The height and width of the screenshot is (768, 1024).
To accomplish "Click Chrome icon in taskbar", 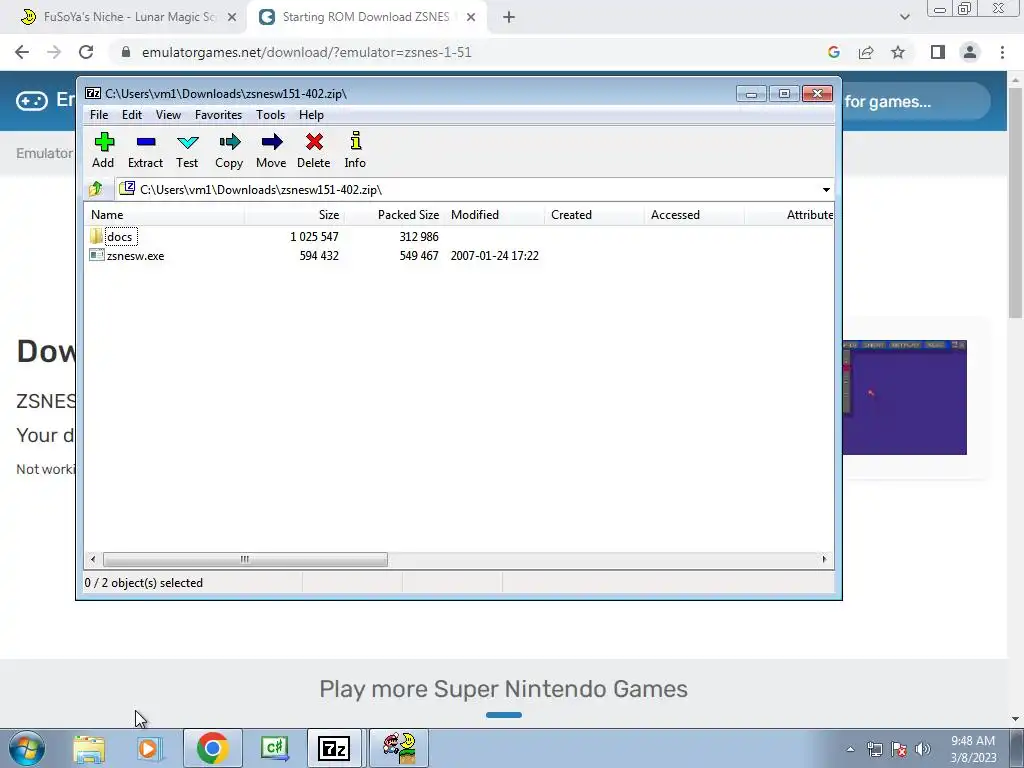I will pos(212,748).
